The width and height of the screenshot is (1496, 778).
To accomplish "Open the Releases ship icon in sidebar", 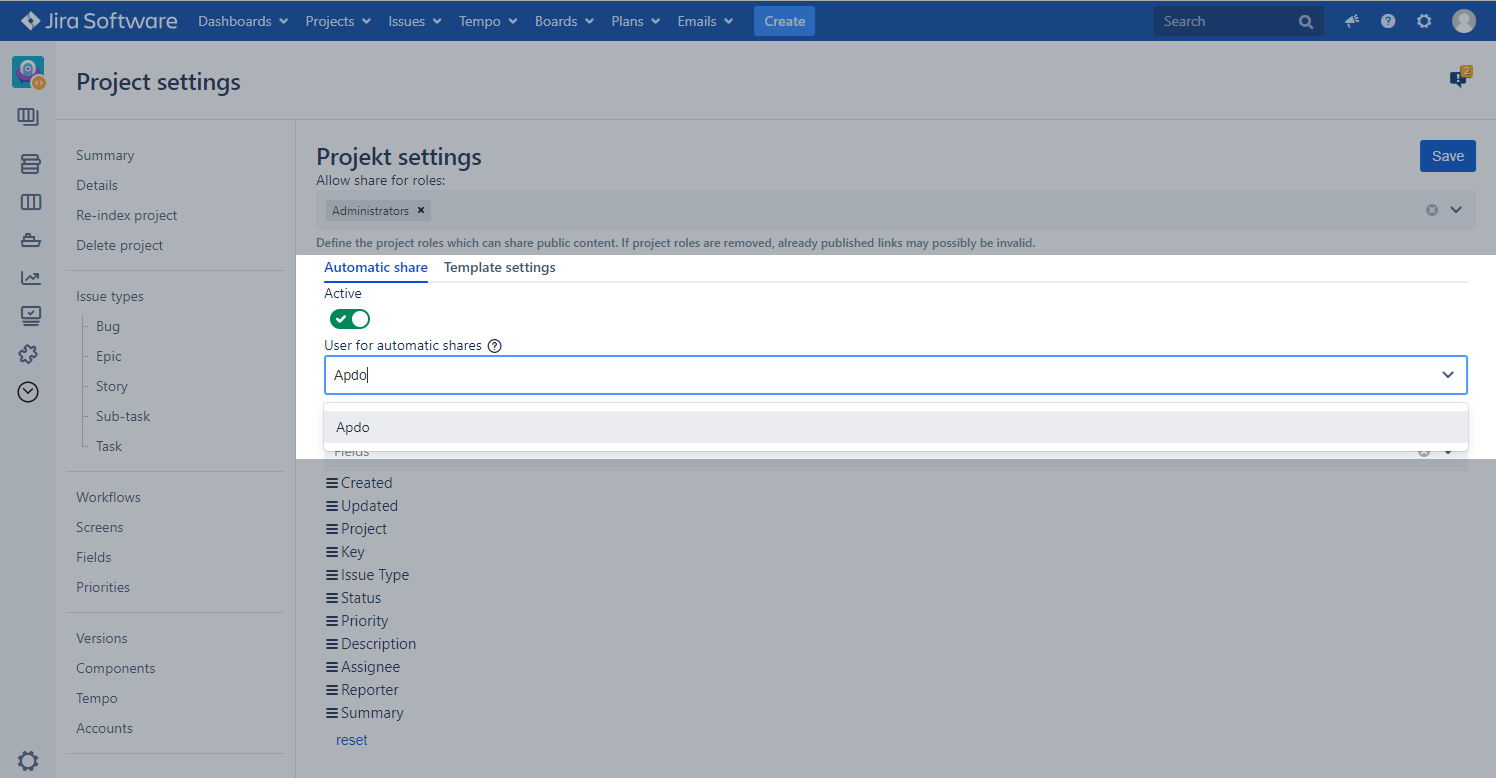I will [30, 240].
